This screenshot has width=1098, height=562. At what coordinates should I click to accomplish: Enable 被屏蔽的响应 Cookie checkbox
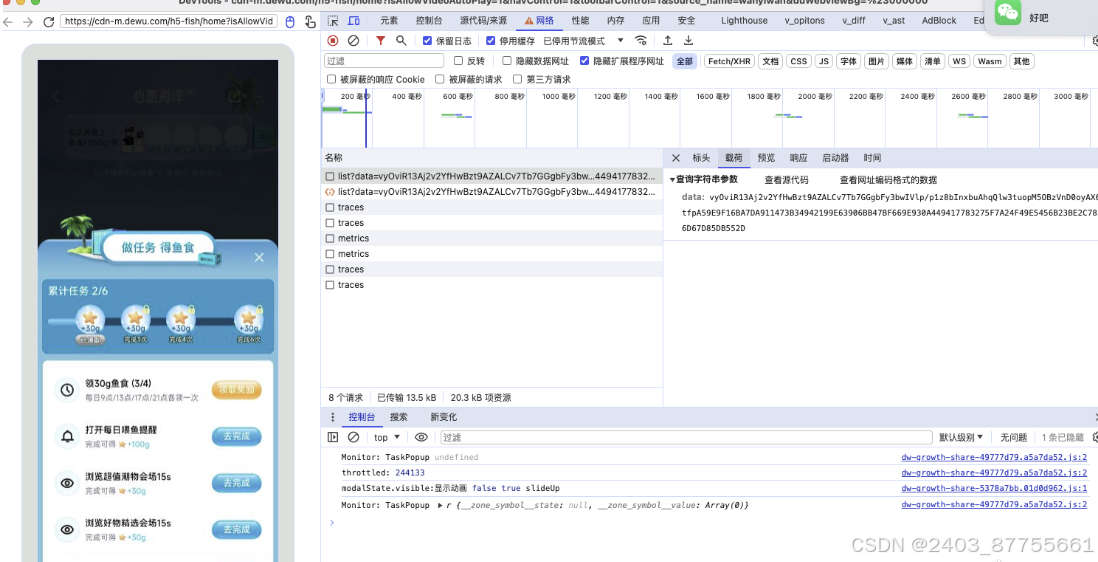pos(332,79)
